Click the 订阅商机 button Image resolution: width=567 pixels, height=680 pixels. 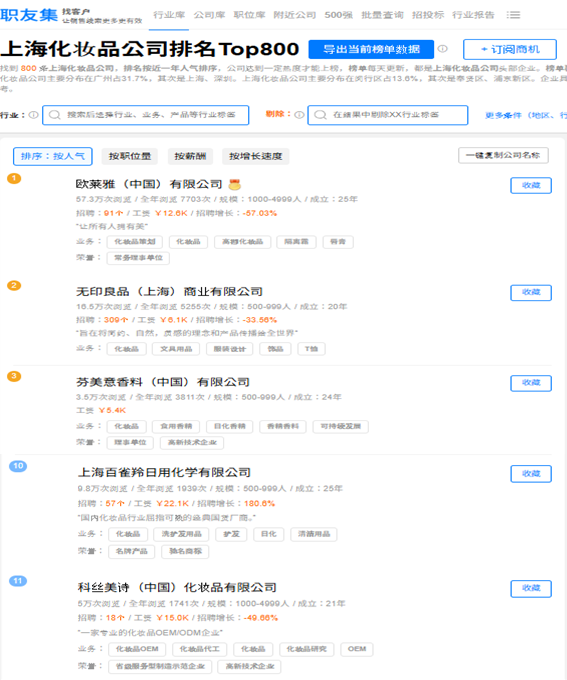tap(510, 49)
